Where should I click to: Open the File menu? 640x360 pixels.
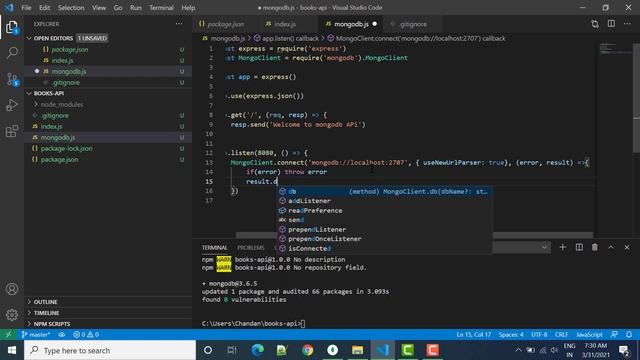(26, 8)
